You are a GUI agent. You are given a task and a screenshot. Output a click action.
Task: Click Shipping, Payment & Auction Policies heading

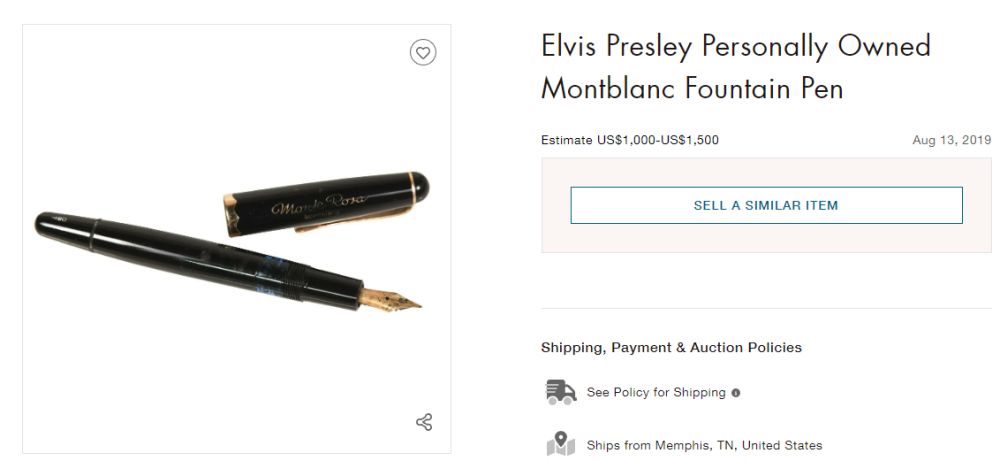(x=671, y=347)
